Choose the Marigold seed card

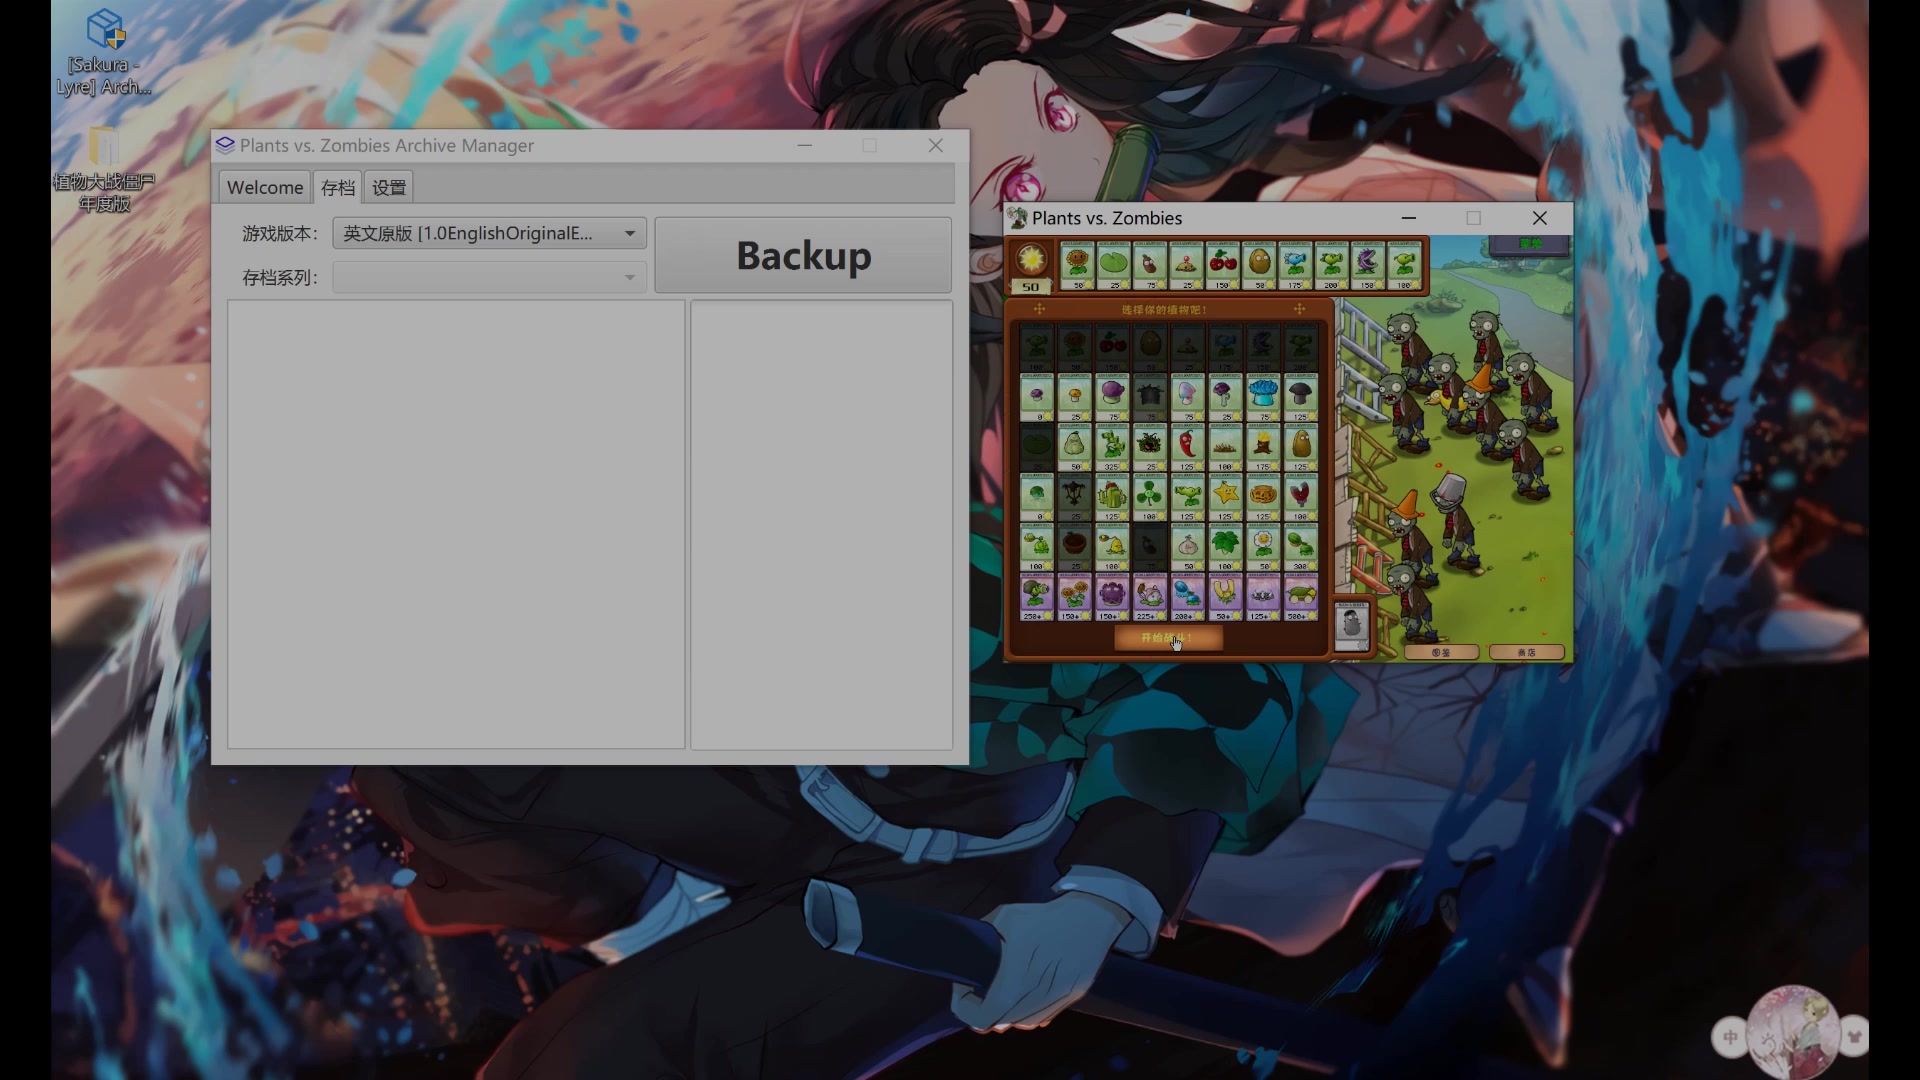tap(1263, 546)
